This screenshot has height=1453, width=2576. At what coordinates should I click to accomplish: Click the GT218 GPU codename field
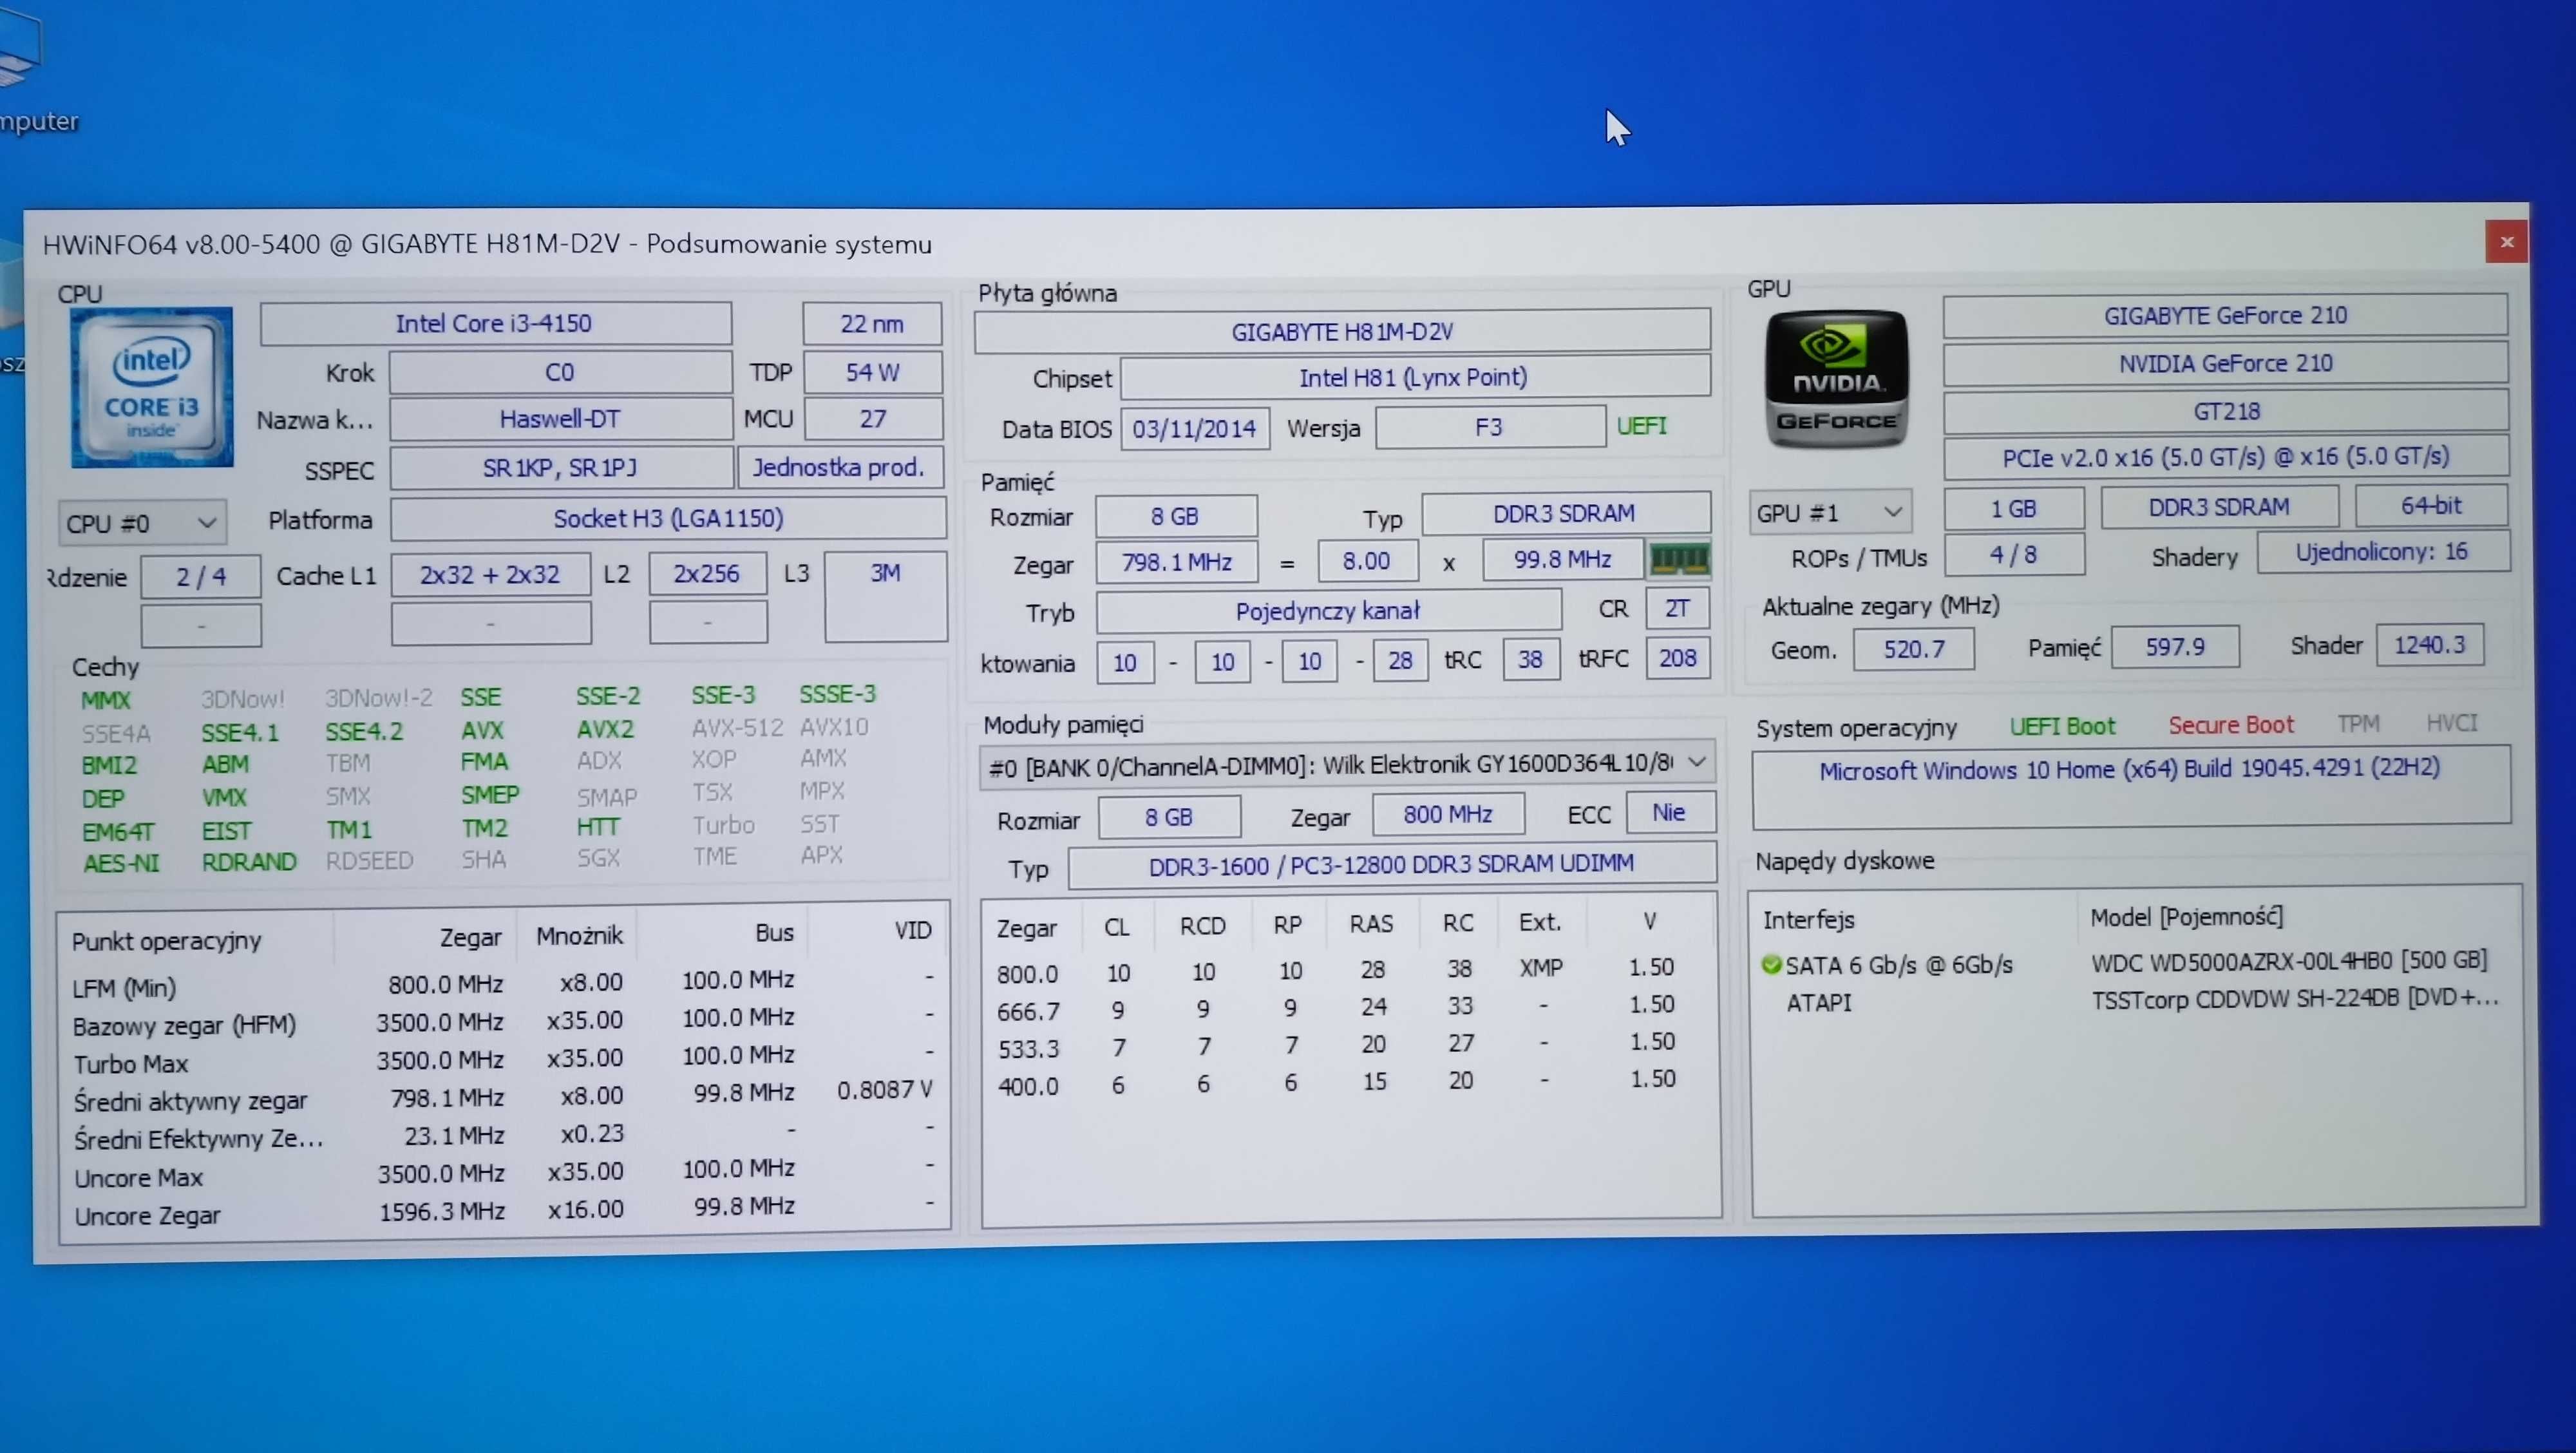[x=2226, y=410]
